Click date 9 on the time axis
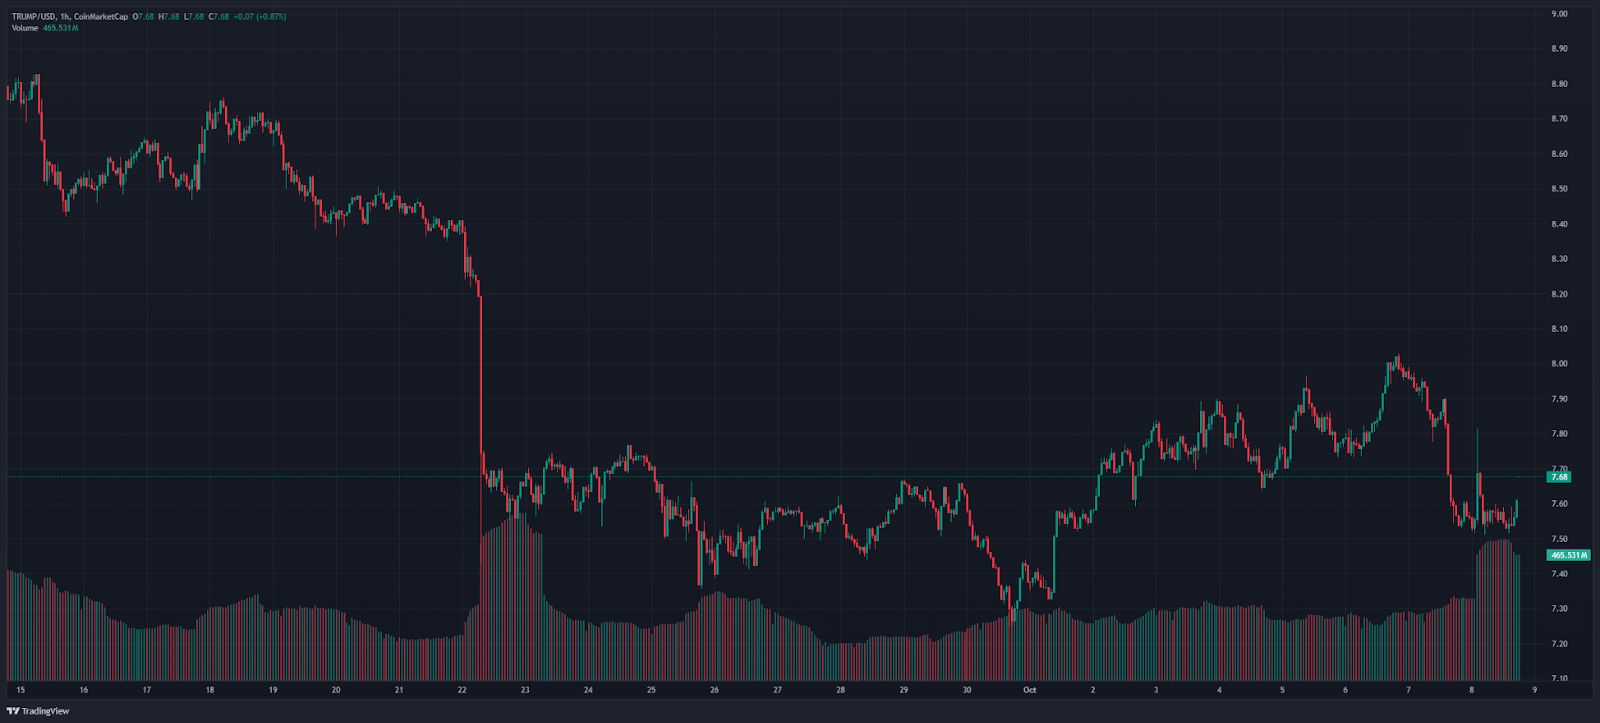1600x723 pixels. (1534, 690)
